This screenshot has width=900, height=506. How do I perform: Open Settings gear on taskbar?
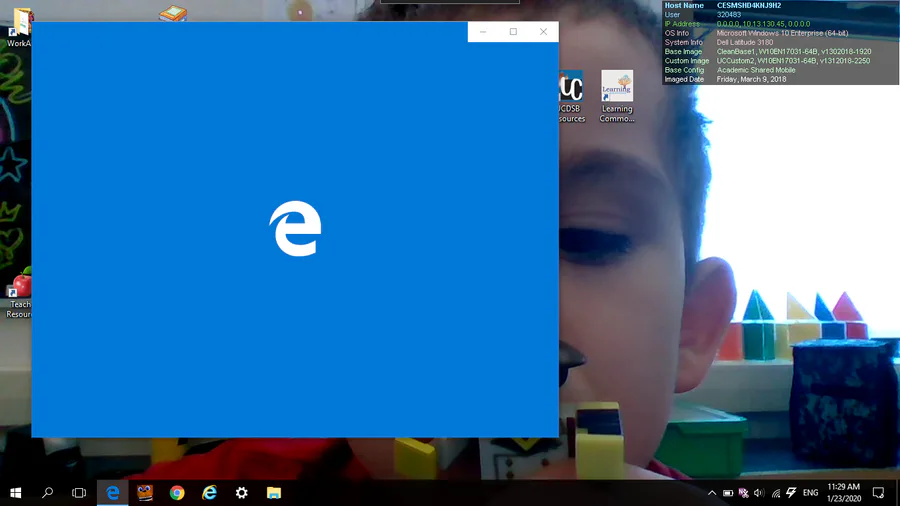tap(242, 493)
